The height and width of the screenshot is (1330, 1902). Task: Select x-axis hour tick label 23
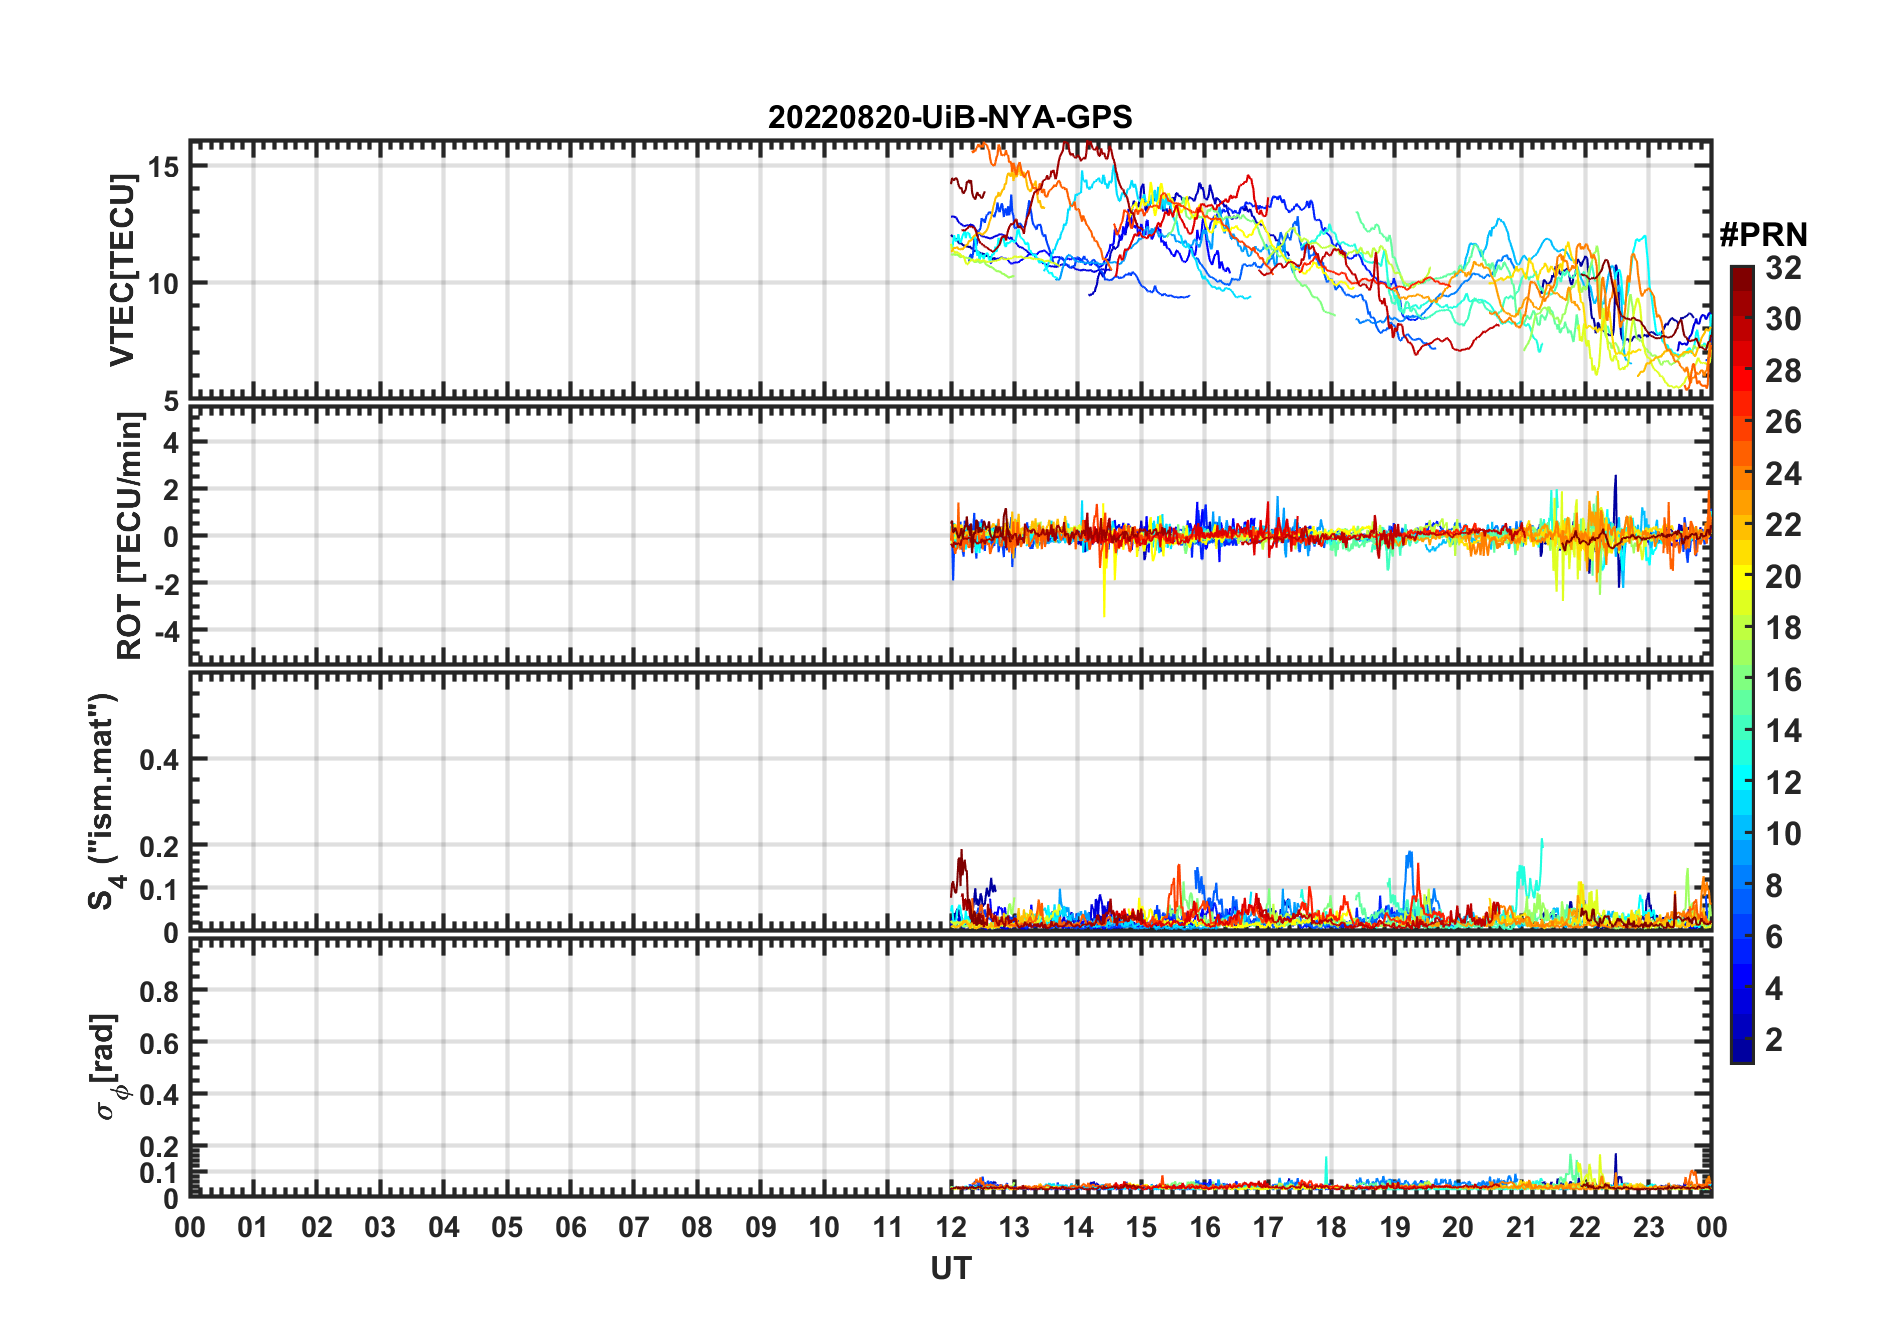click(1649, 1227)
